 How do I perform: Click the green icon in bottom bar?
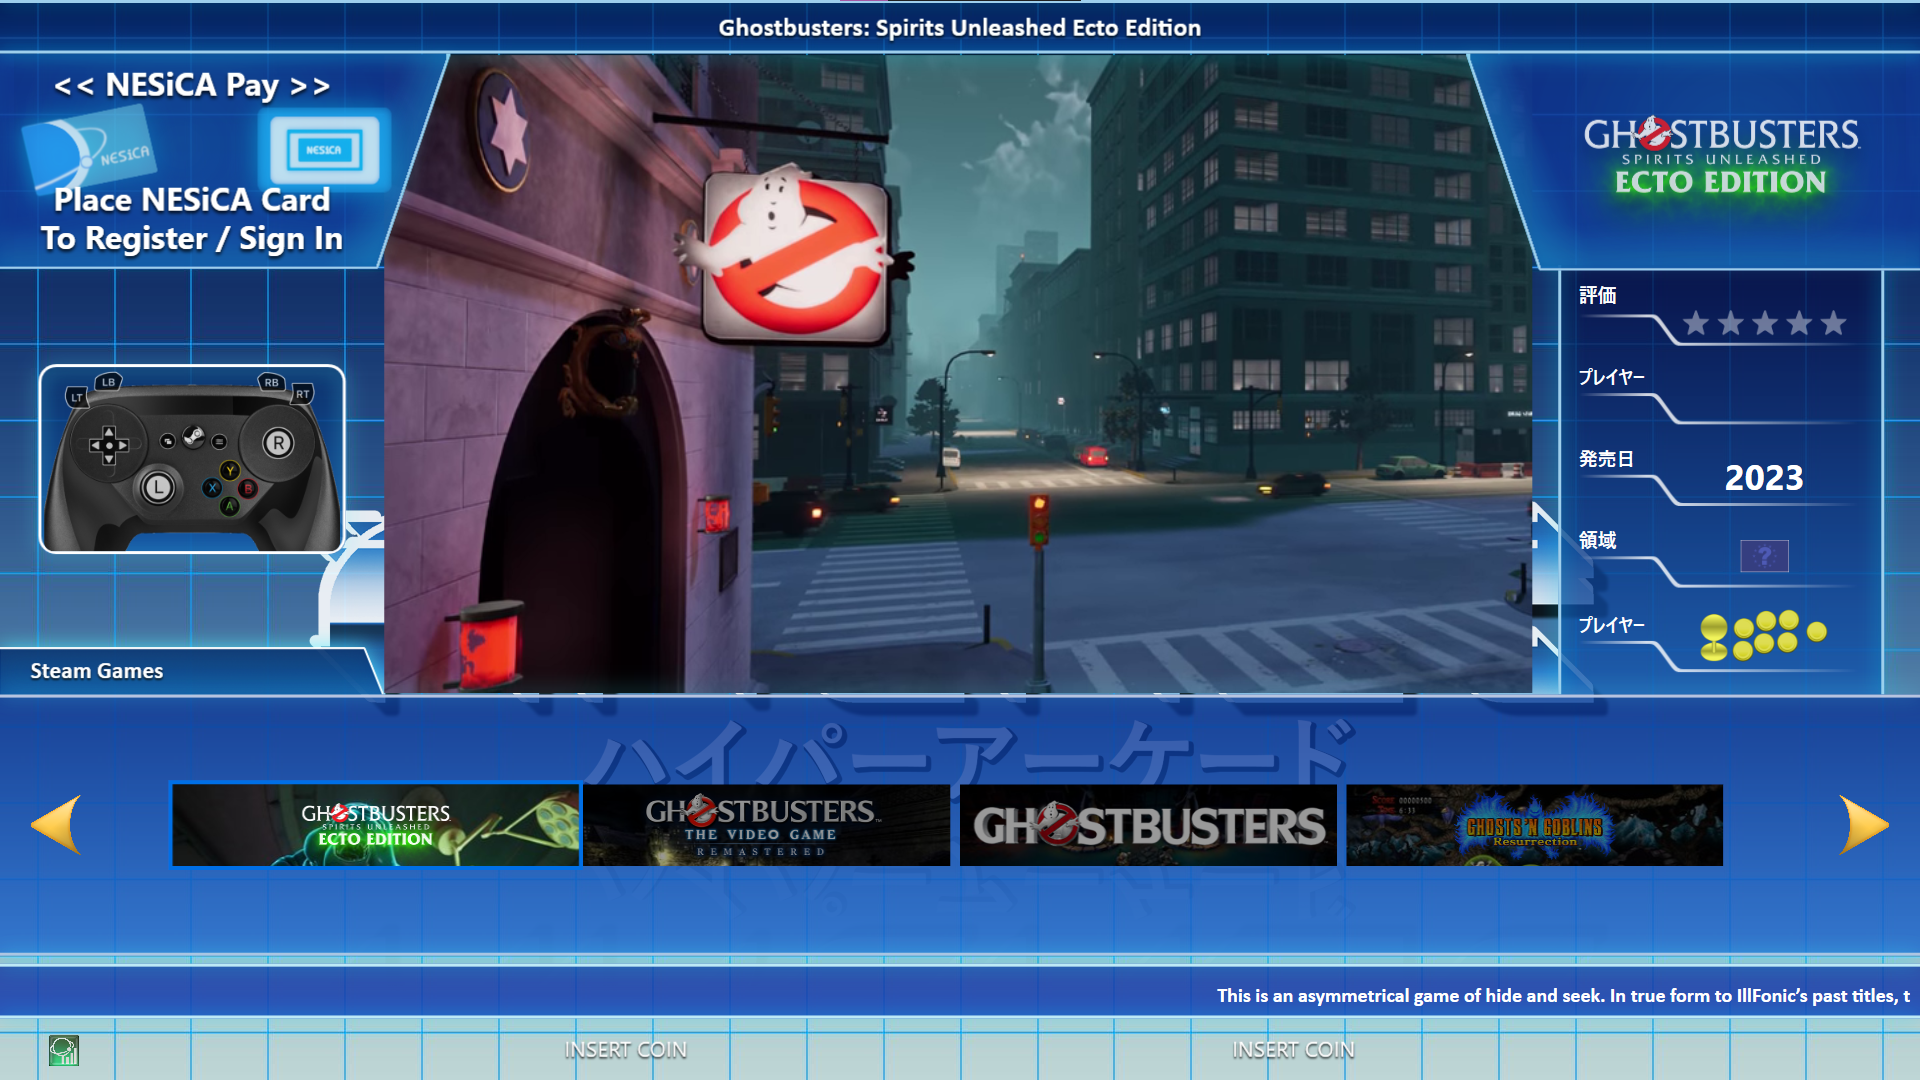pos(64,1050)
